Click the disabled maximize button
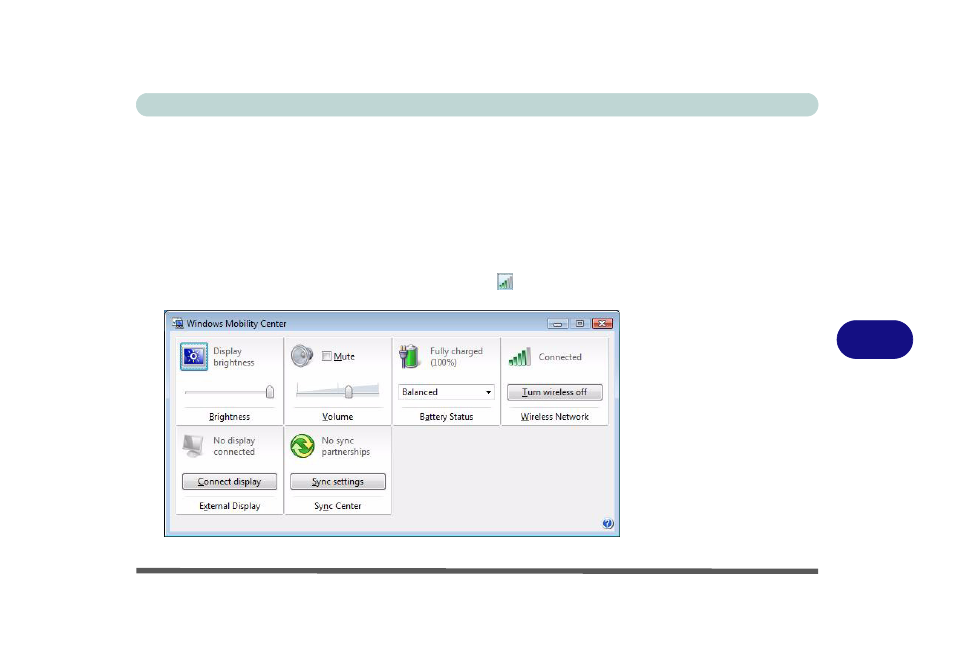The image size is (954, 672). tap(580, 324)
